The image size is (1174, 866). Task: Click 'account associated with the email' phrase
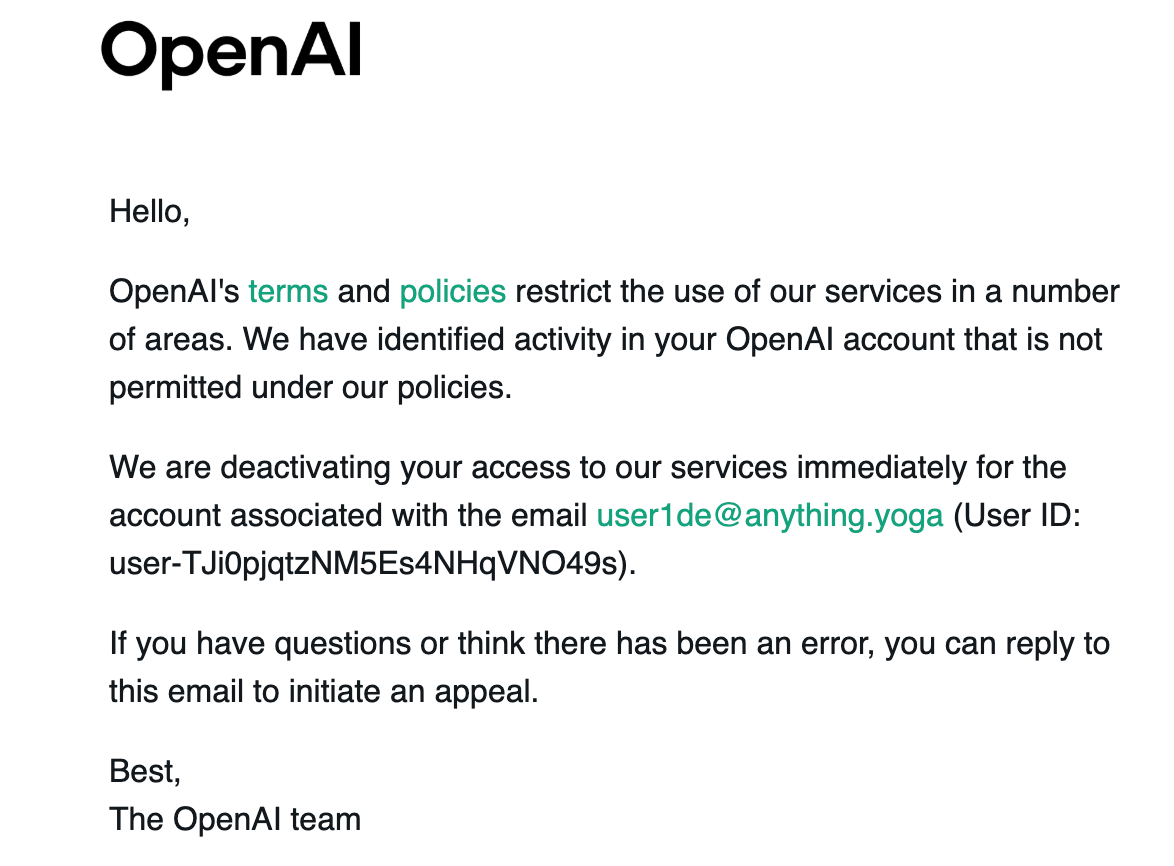[348, 516]
